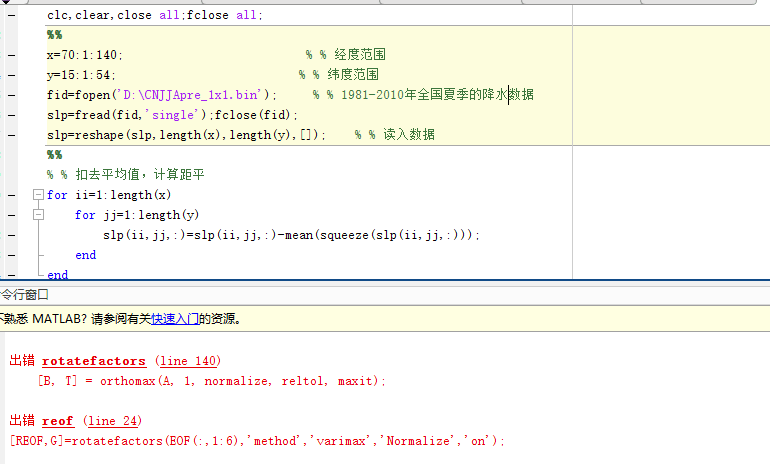
Task: Open the reof function error link
Action: point(58,422)
